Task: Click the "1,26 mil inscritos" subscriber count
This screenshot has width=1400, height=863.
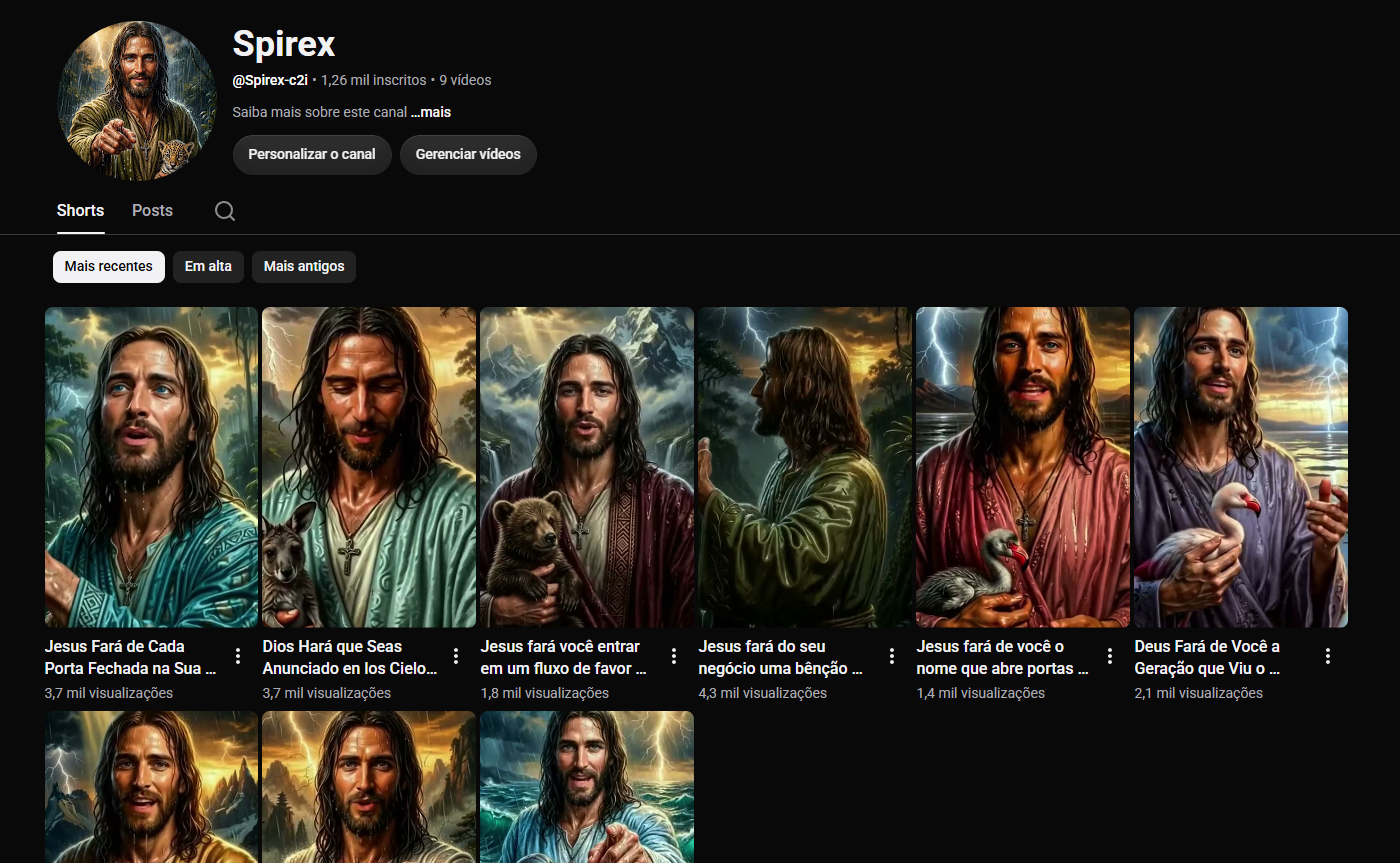Action: pyautogui.click(x=374, y=80)
